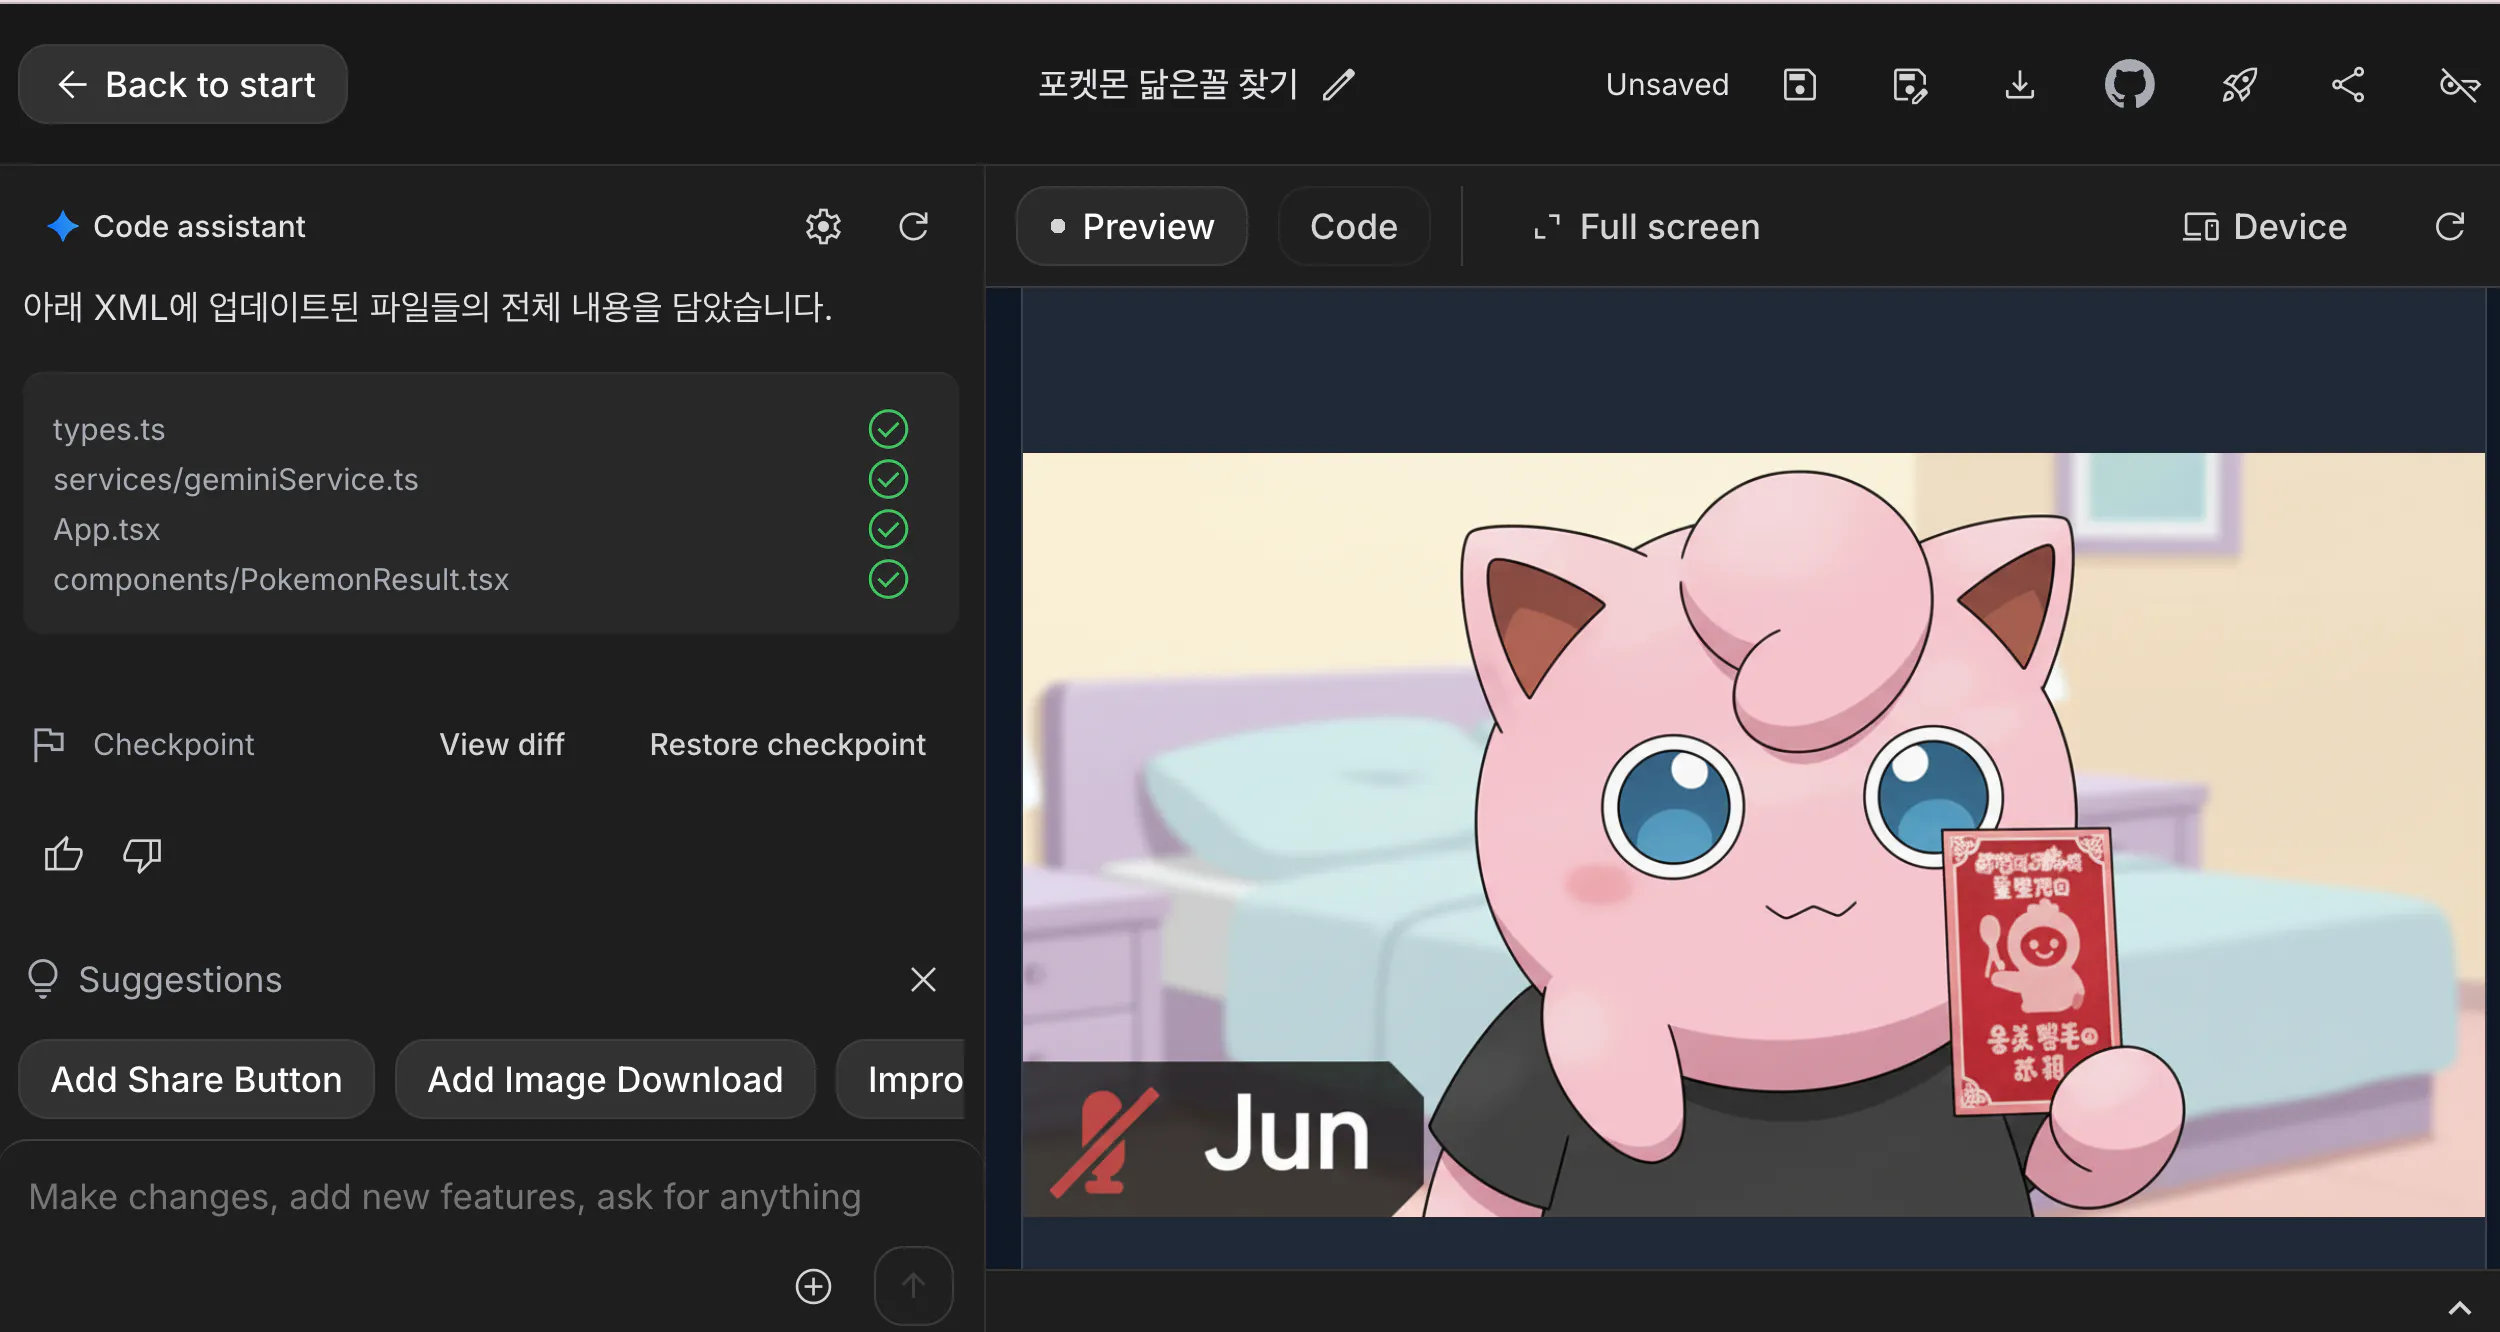Click Restore checkpoint
This screenshot has width=2500, height=1332.
point(787,745)
